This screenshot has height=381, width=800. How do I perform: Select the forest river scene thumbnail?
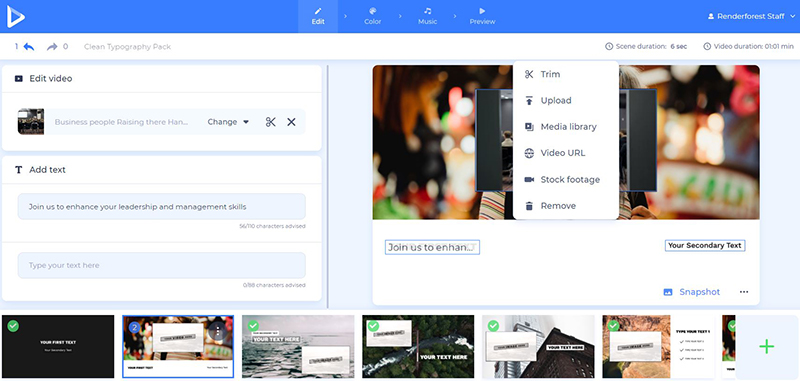[418, 346]
